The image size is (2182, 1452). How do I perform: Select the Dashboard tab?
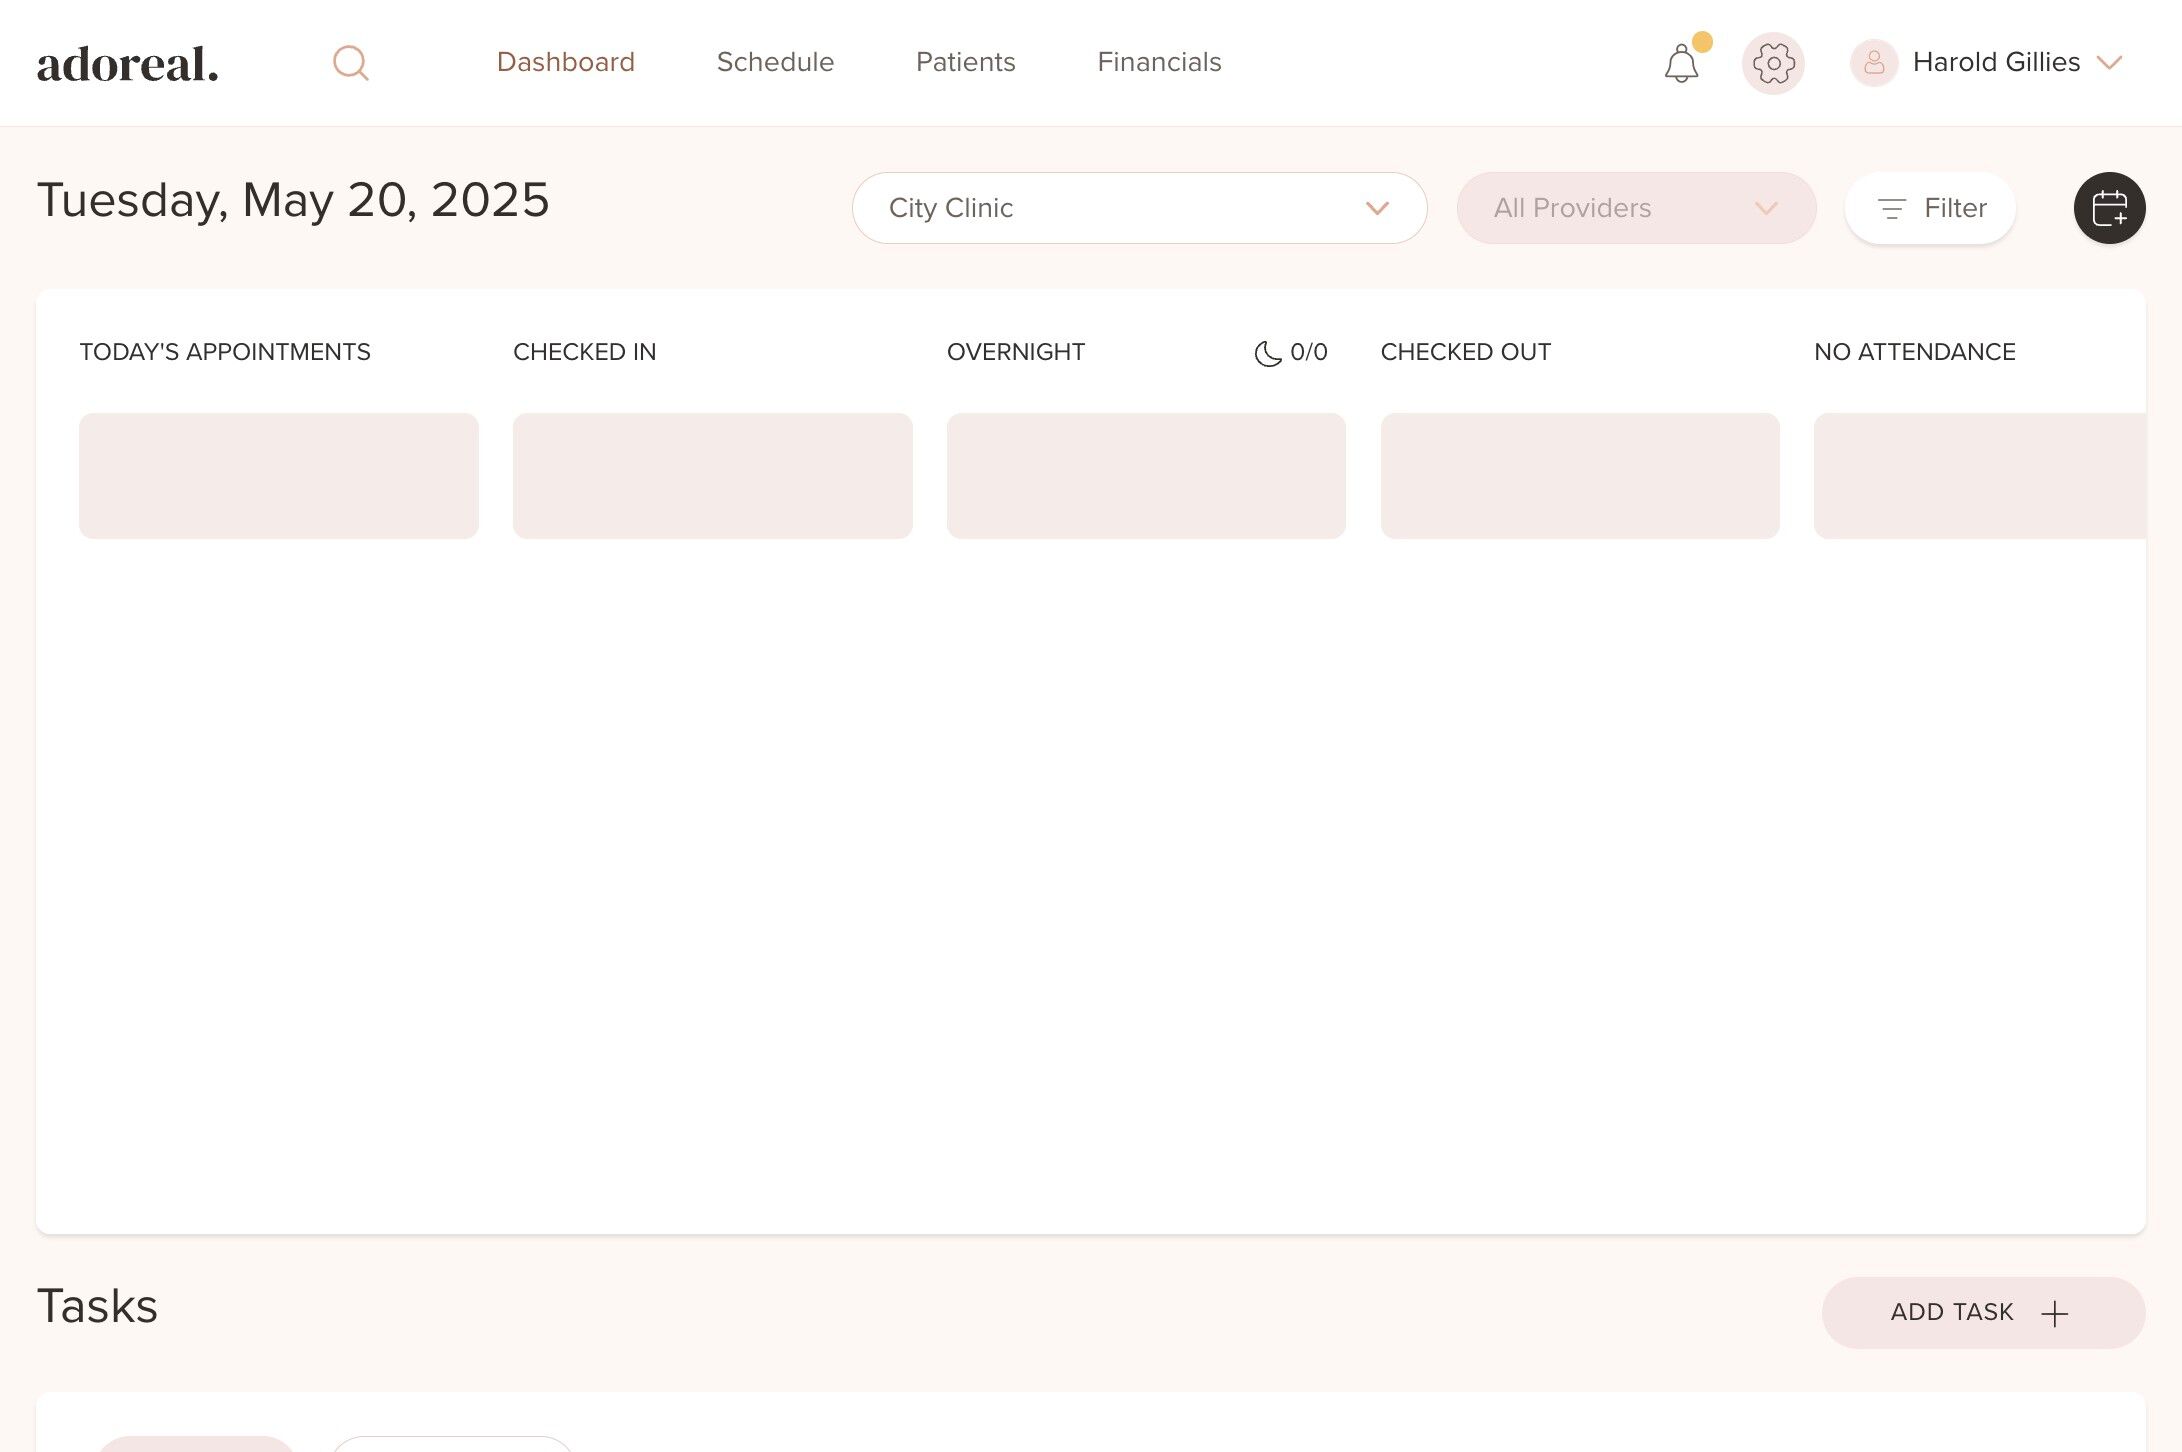point(565,62)
